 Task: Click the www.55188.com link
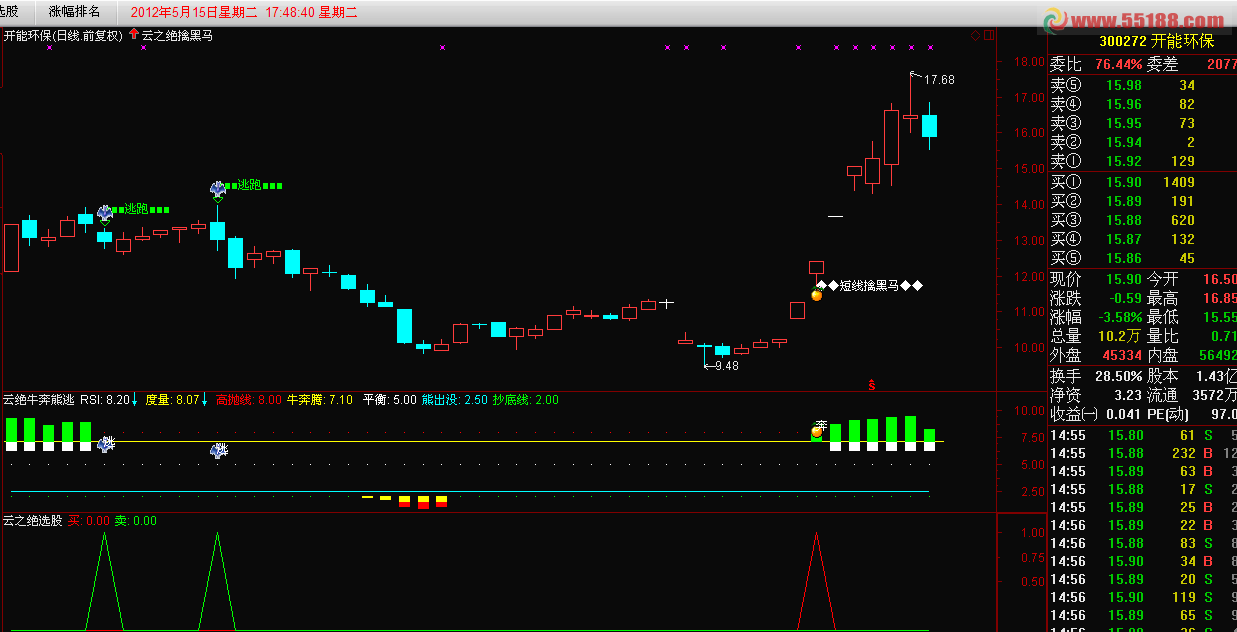[x=1148, y=21]
